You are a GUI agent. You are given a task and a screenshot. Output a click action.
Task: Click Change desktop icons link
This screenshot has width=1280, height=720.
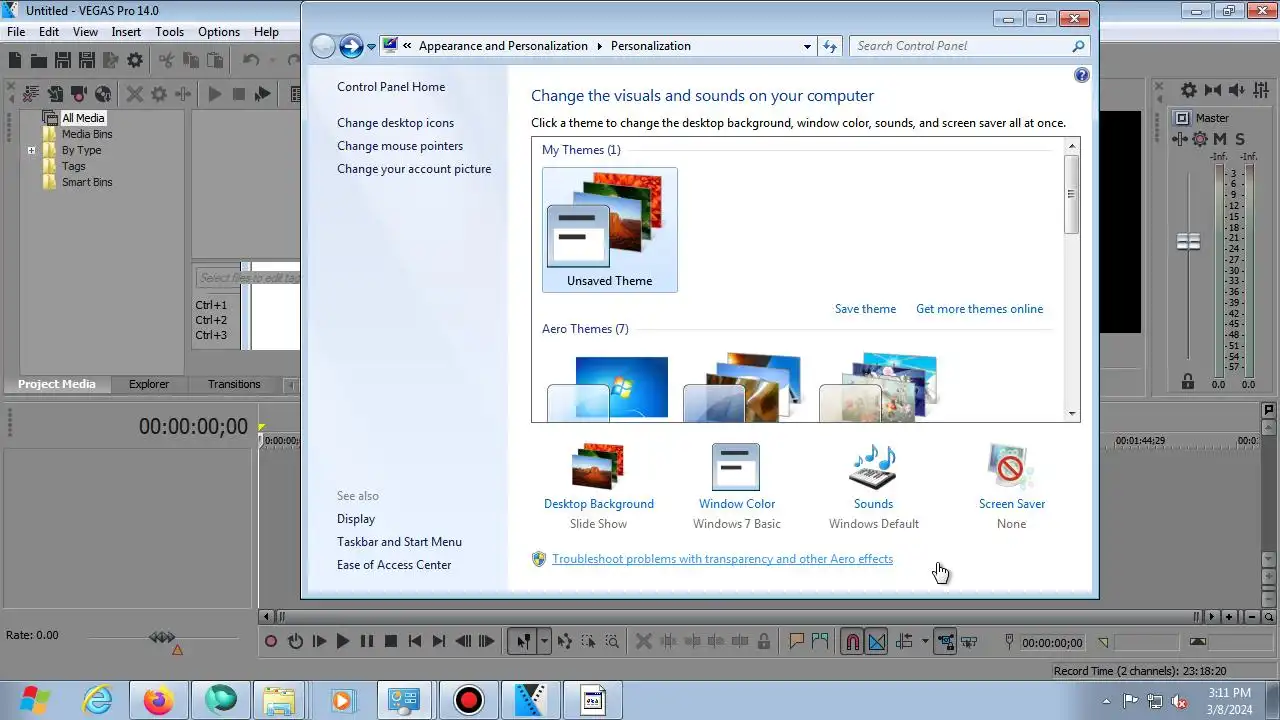click(395, 123)
